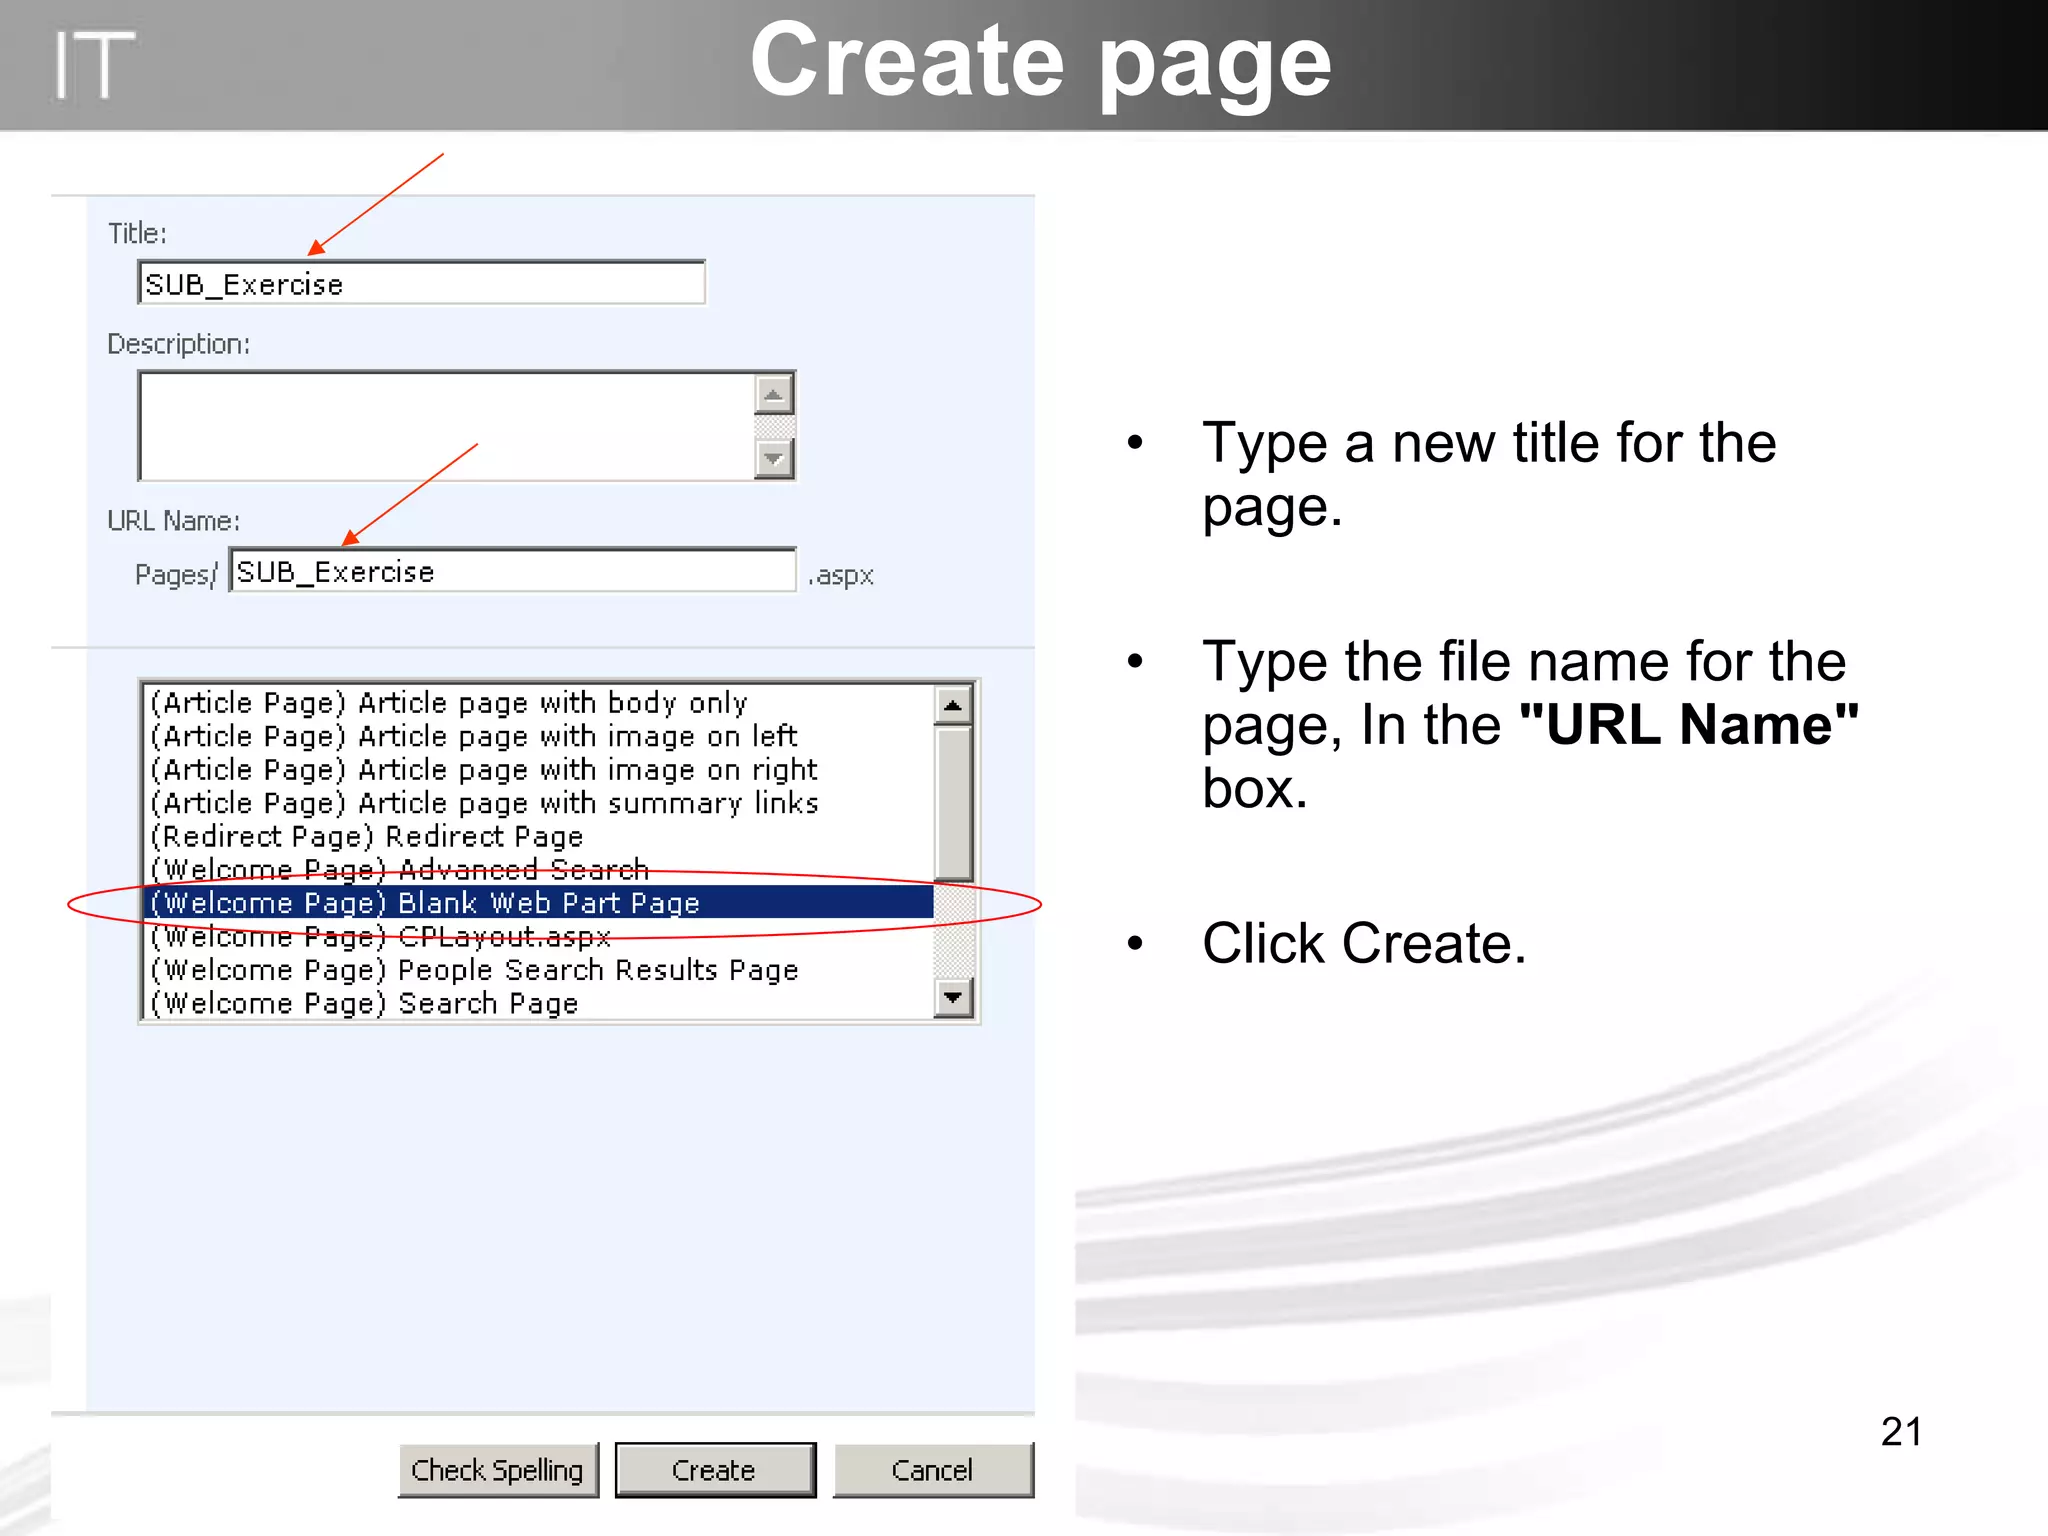Click the layout list scrollbar thumb
Viewport: 2048px width, 1536px height.
click(x=953, y=804)
